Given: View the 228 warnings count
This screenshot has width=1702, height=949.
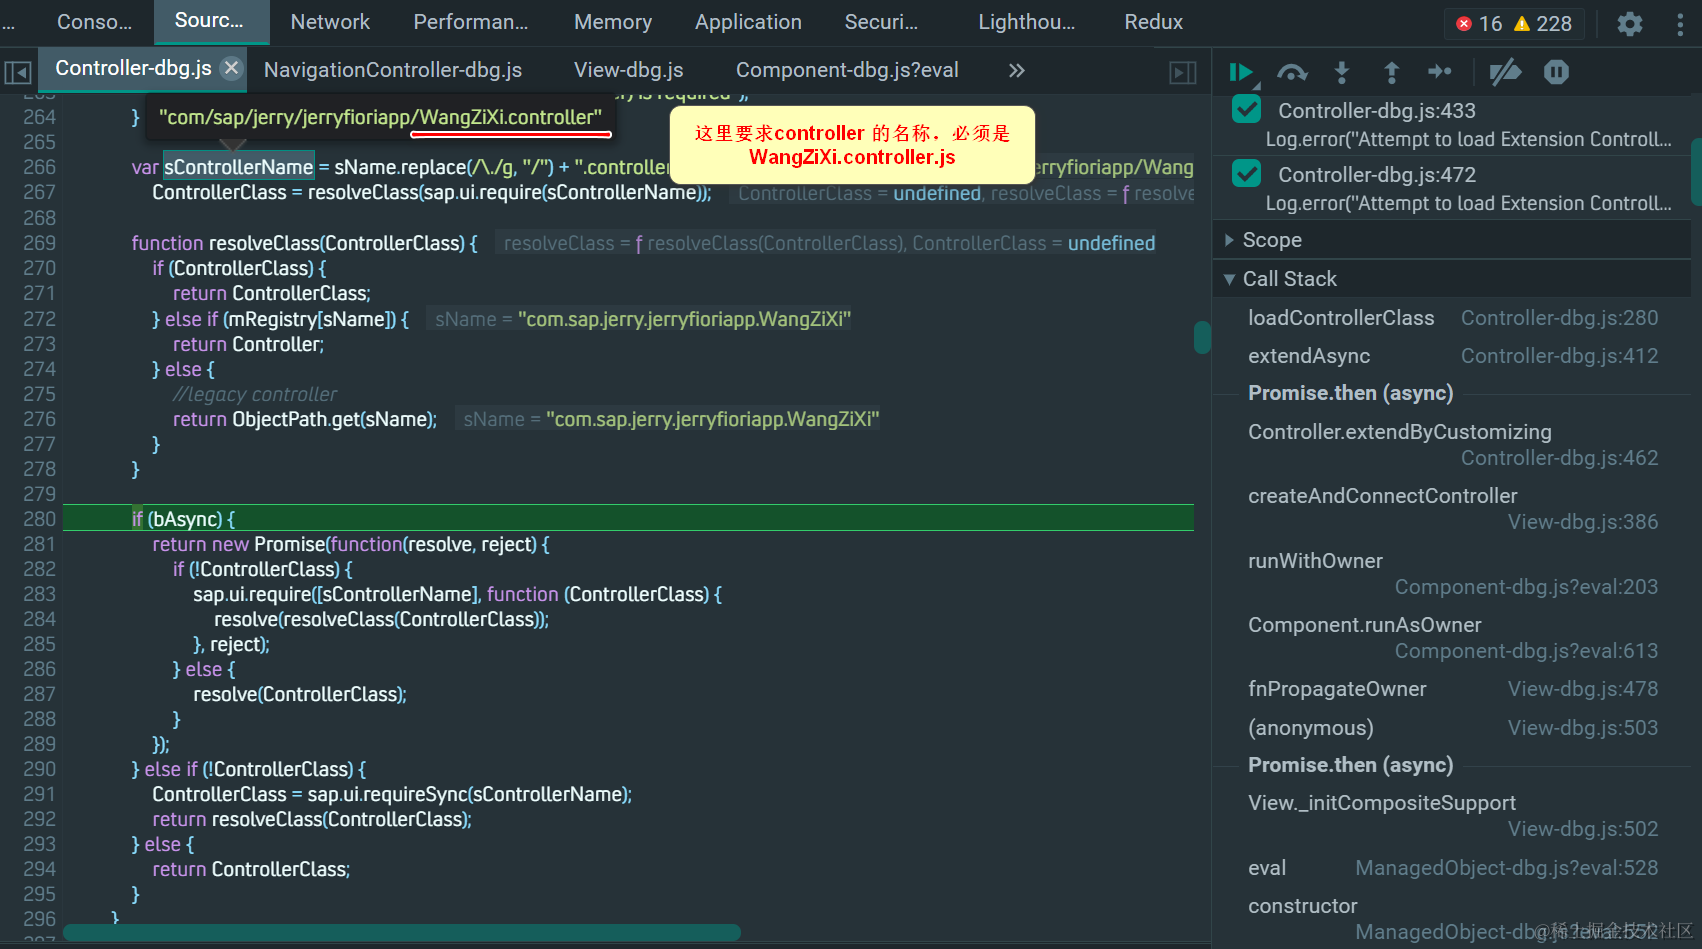Looking at the screenshot, I should point(1543,23).
